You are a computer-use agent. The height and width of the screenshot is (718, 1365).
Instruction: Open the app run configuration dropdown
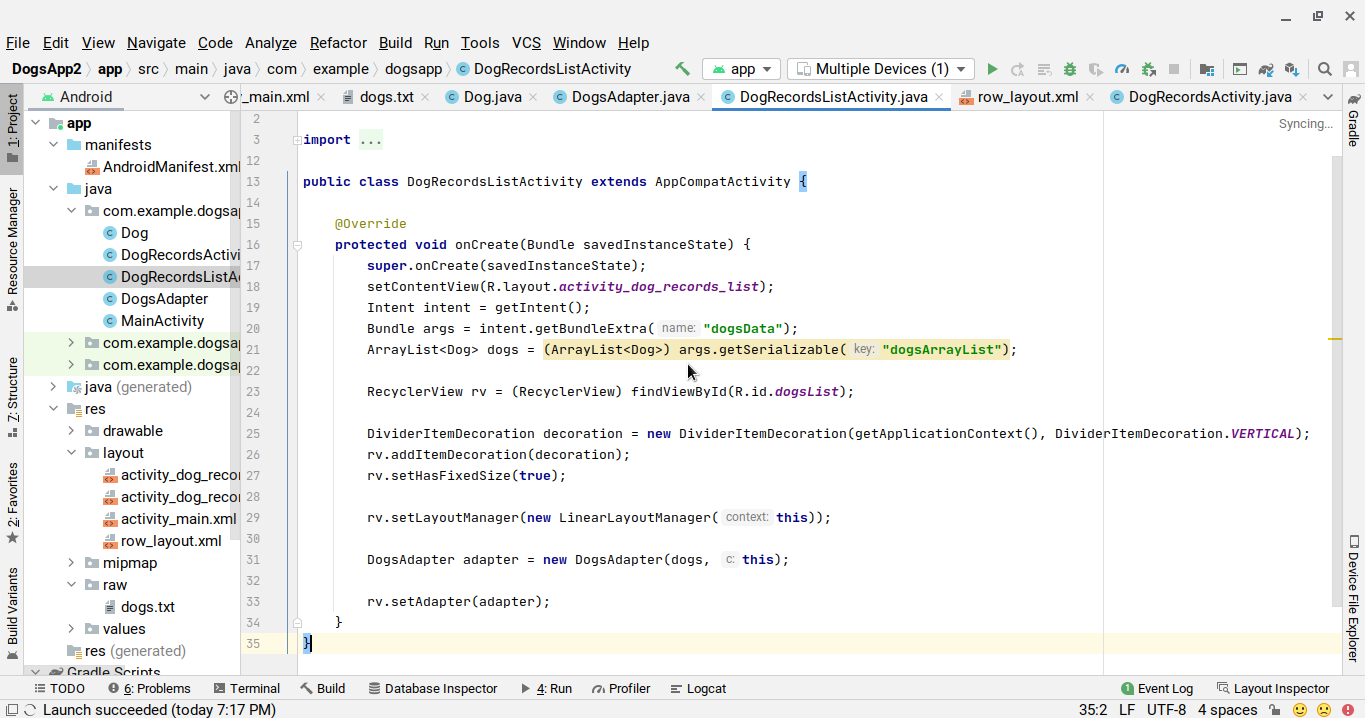[x=741, y=69]
